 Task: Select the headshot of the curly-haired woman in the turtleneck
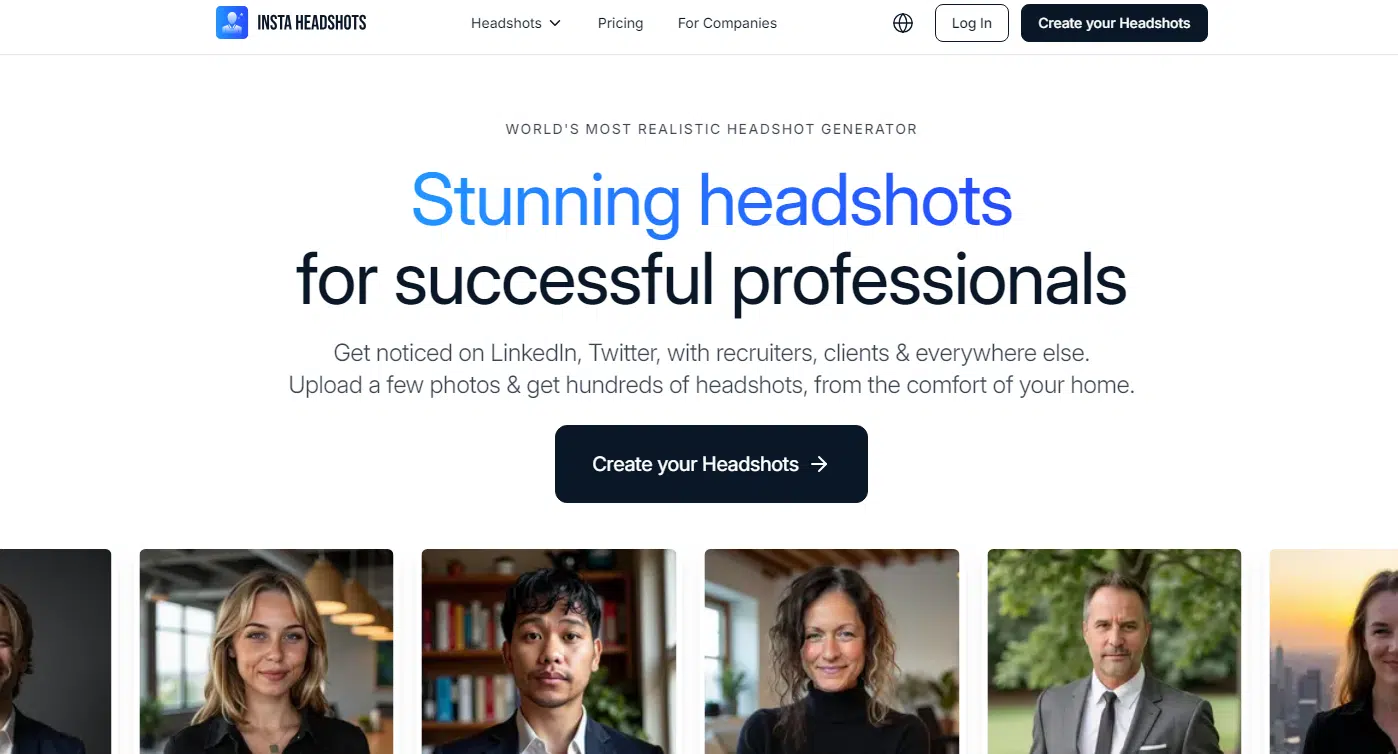click(832, 651)
